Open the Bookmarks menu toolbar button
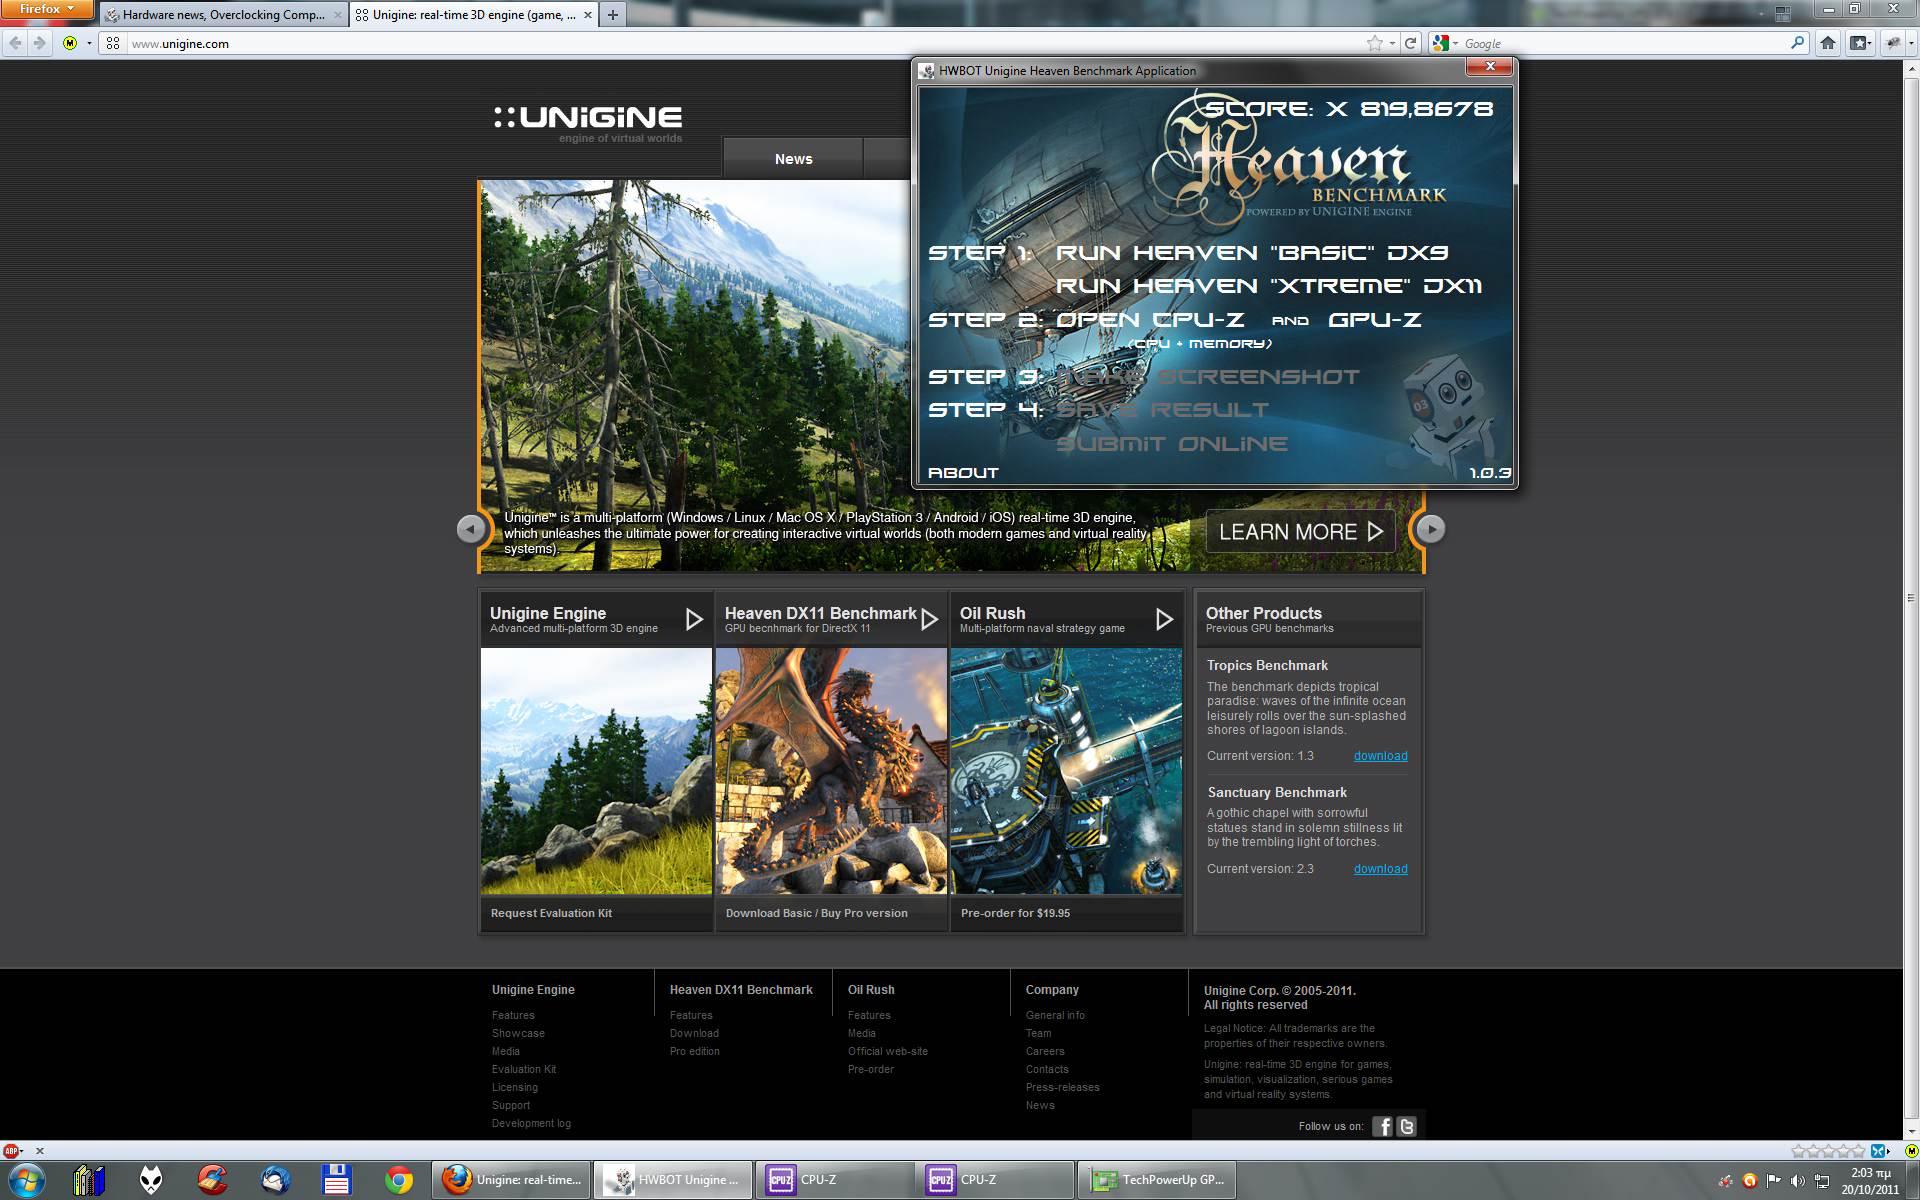Screen dimensions: 1920x1200 [1861, 43]
